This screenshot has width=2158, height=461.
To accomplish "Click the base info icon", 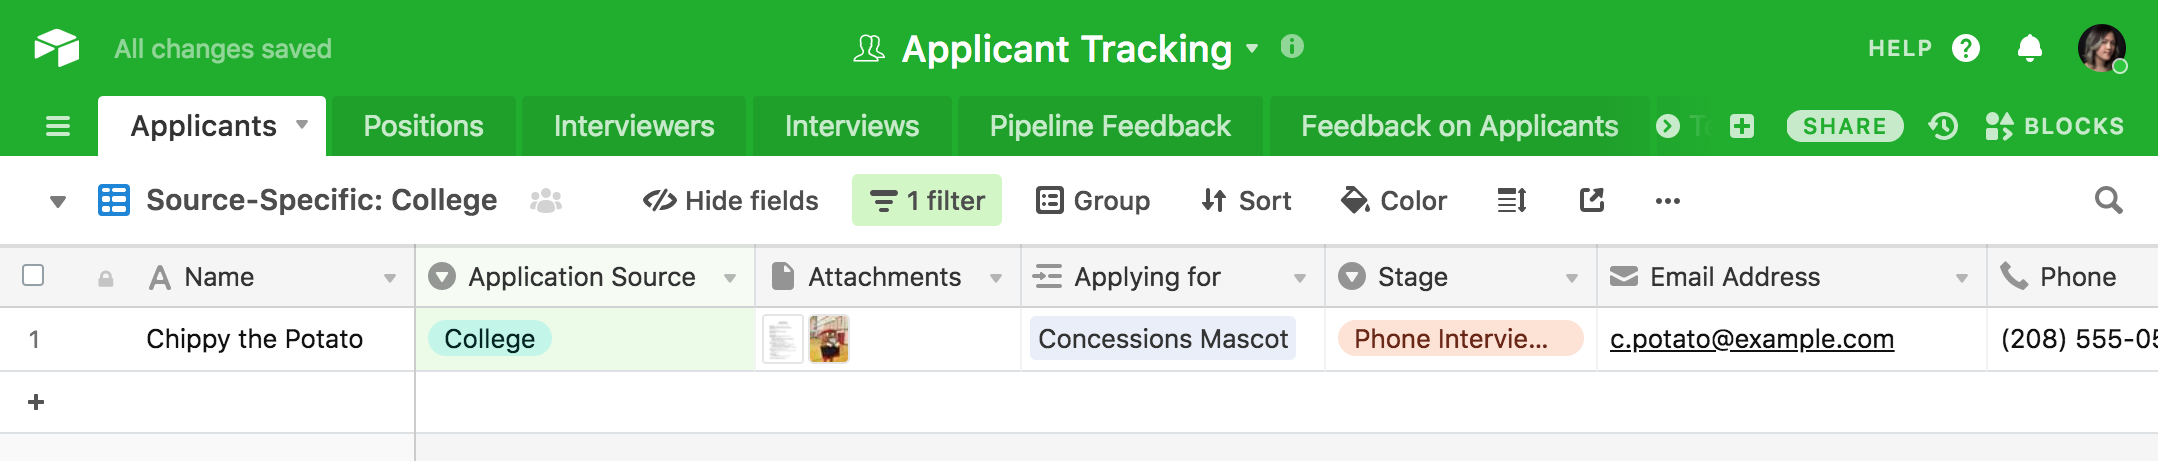I will (1292, 47).
